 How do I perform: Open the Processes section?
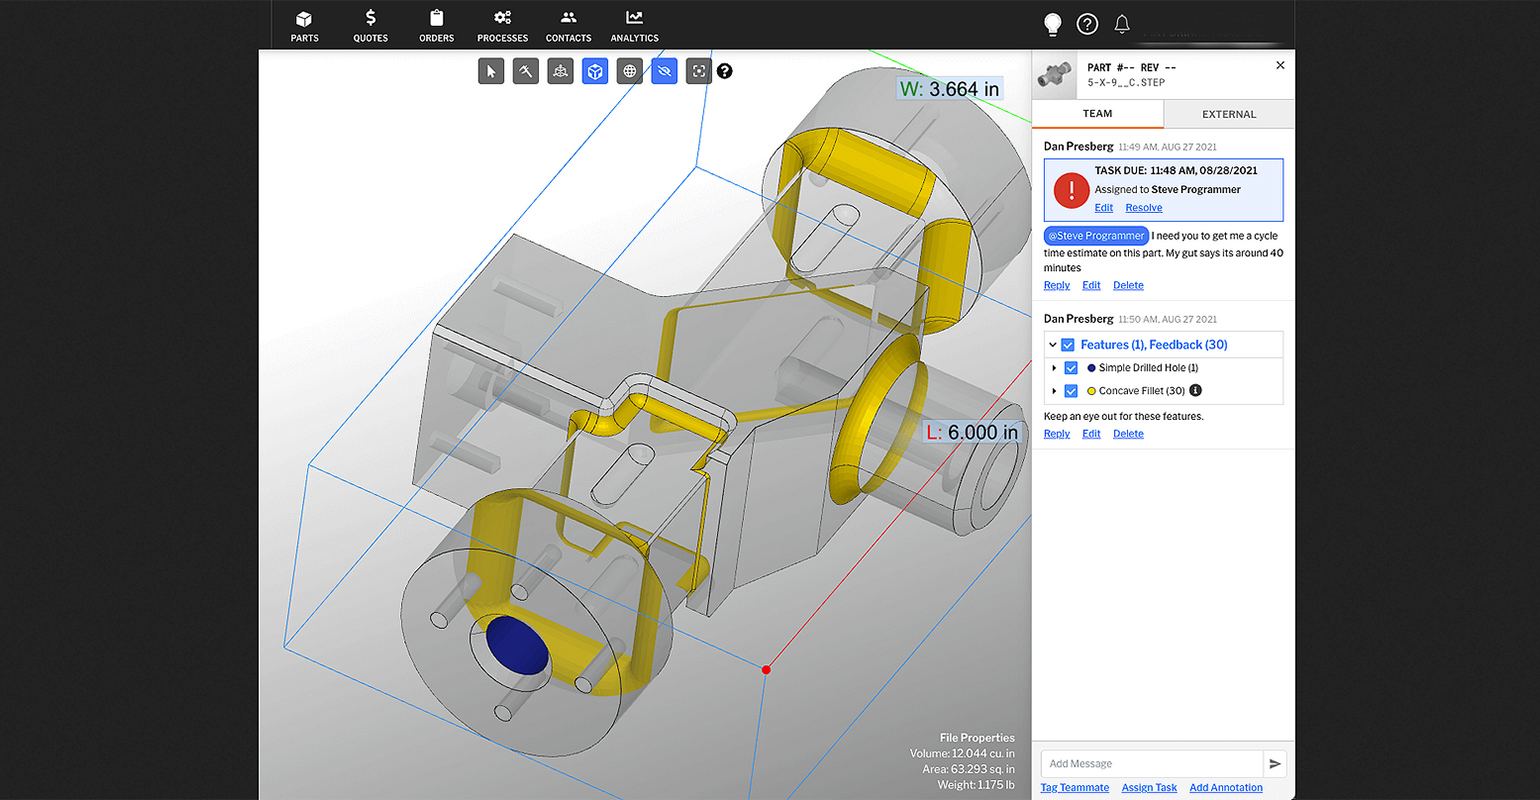click(x=502, y=24)
